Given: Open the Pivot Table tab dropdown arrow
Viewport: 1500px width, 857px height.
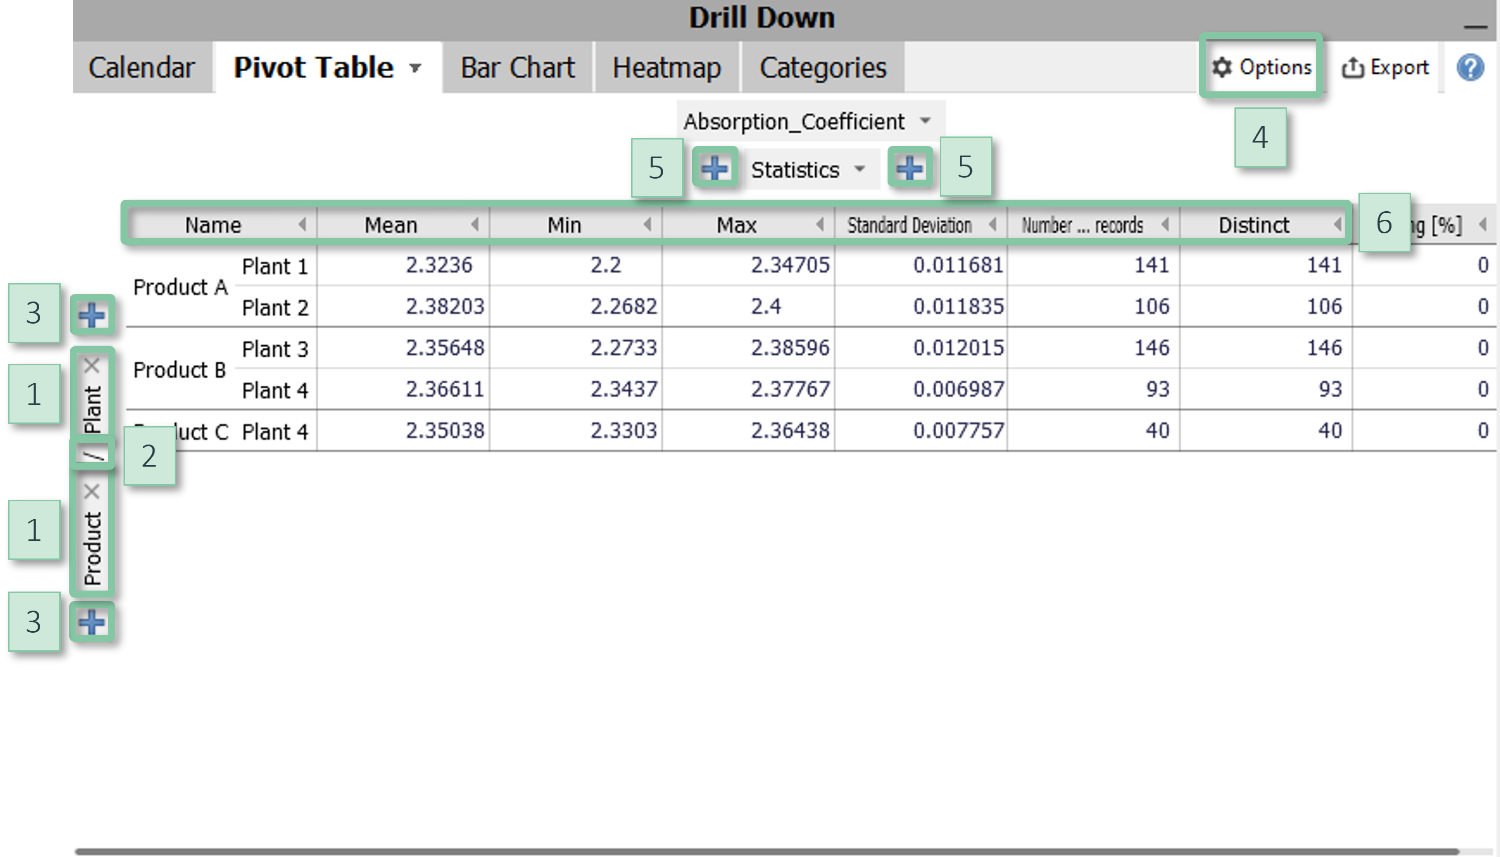Looking at the screenshot, I should [415, 69].
